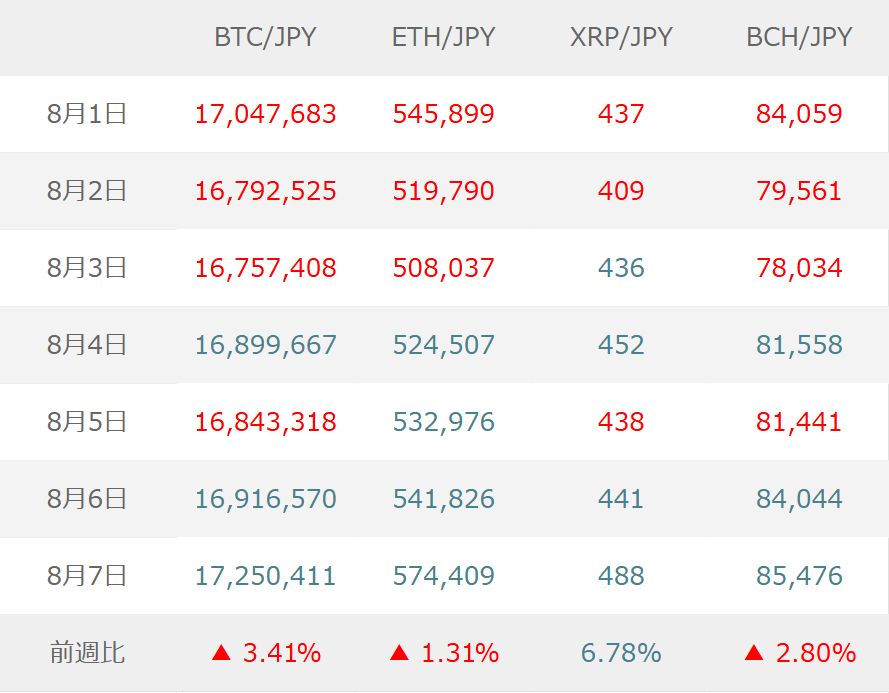Select the ETH/JPY column header
This screenshot has height=693, width=889.
pyautogui.click(x=443, y=38)
